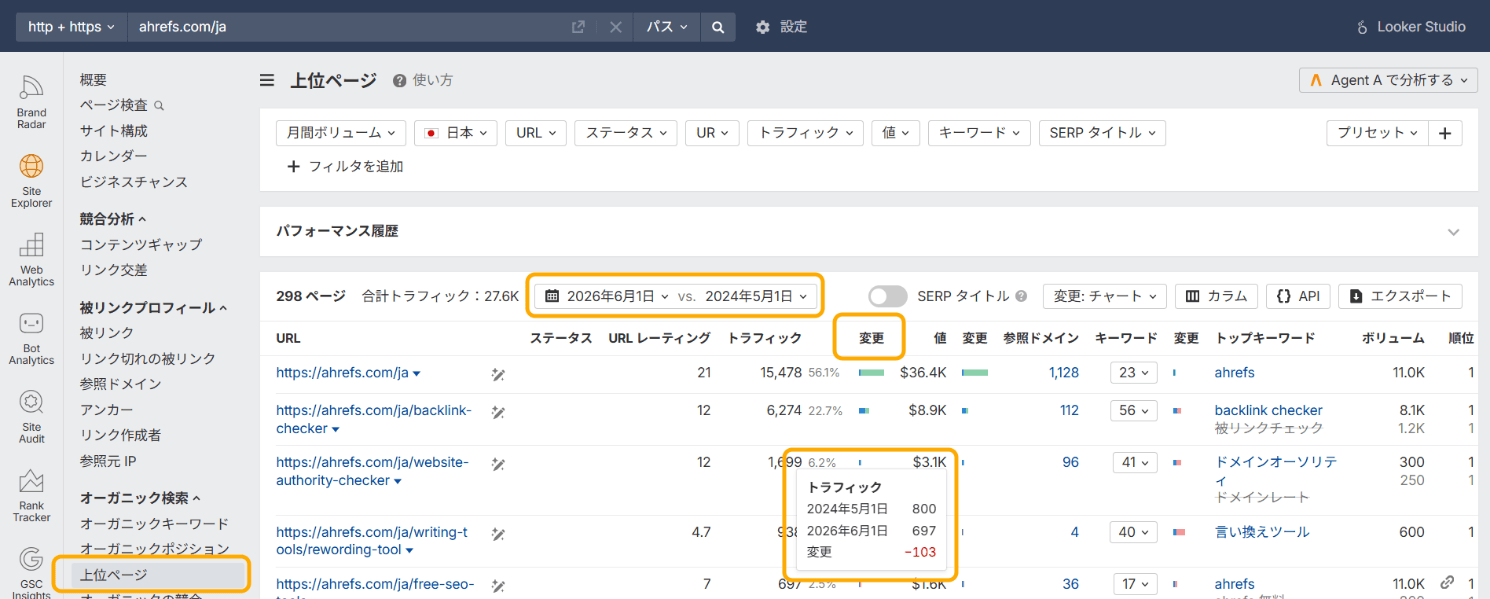Open https://ahrefs.com/ja URL link
Screen dimensions: 1490x599
point(342,373)
